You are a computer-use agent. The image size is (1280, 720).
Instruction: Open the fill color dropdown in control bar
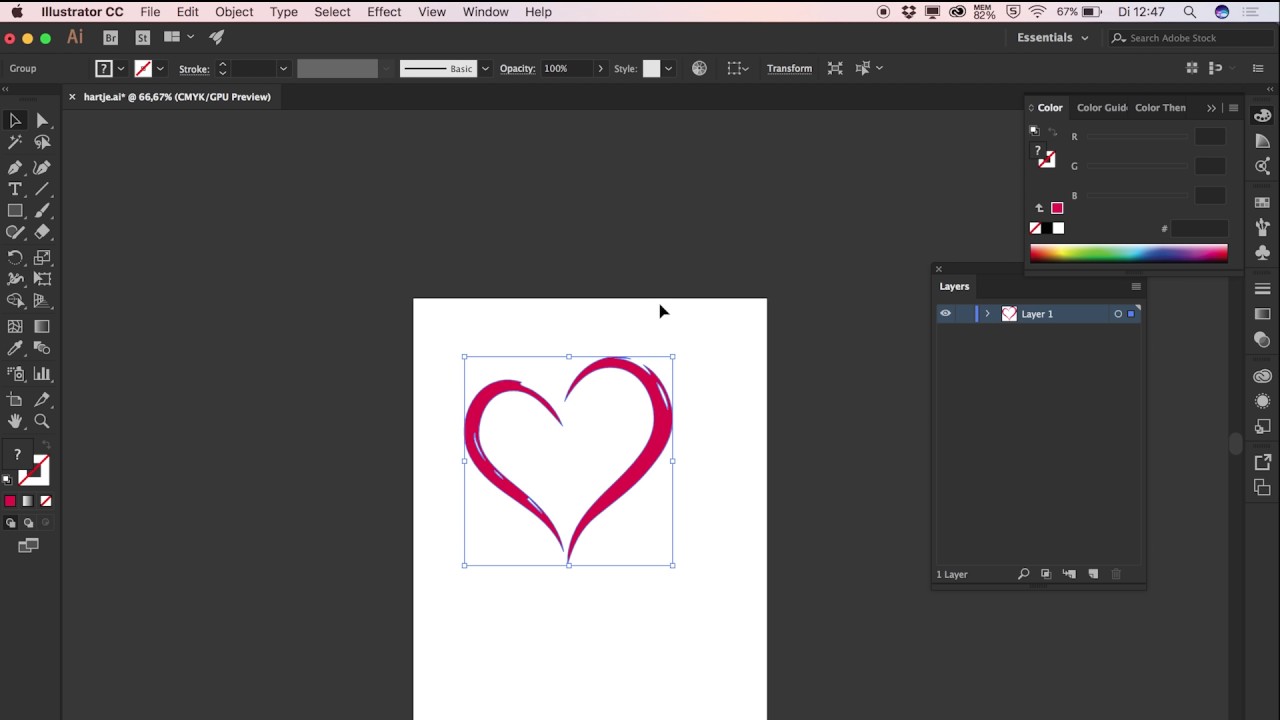coord(121,68)
